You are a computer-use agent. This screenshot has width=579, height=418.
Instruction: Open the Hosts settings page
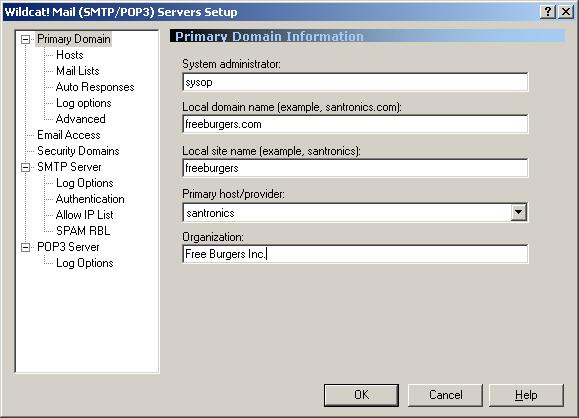70,55
